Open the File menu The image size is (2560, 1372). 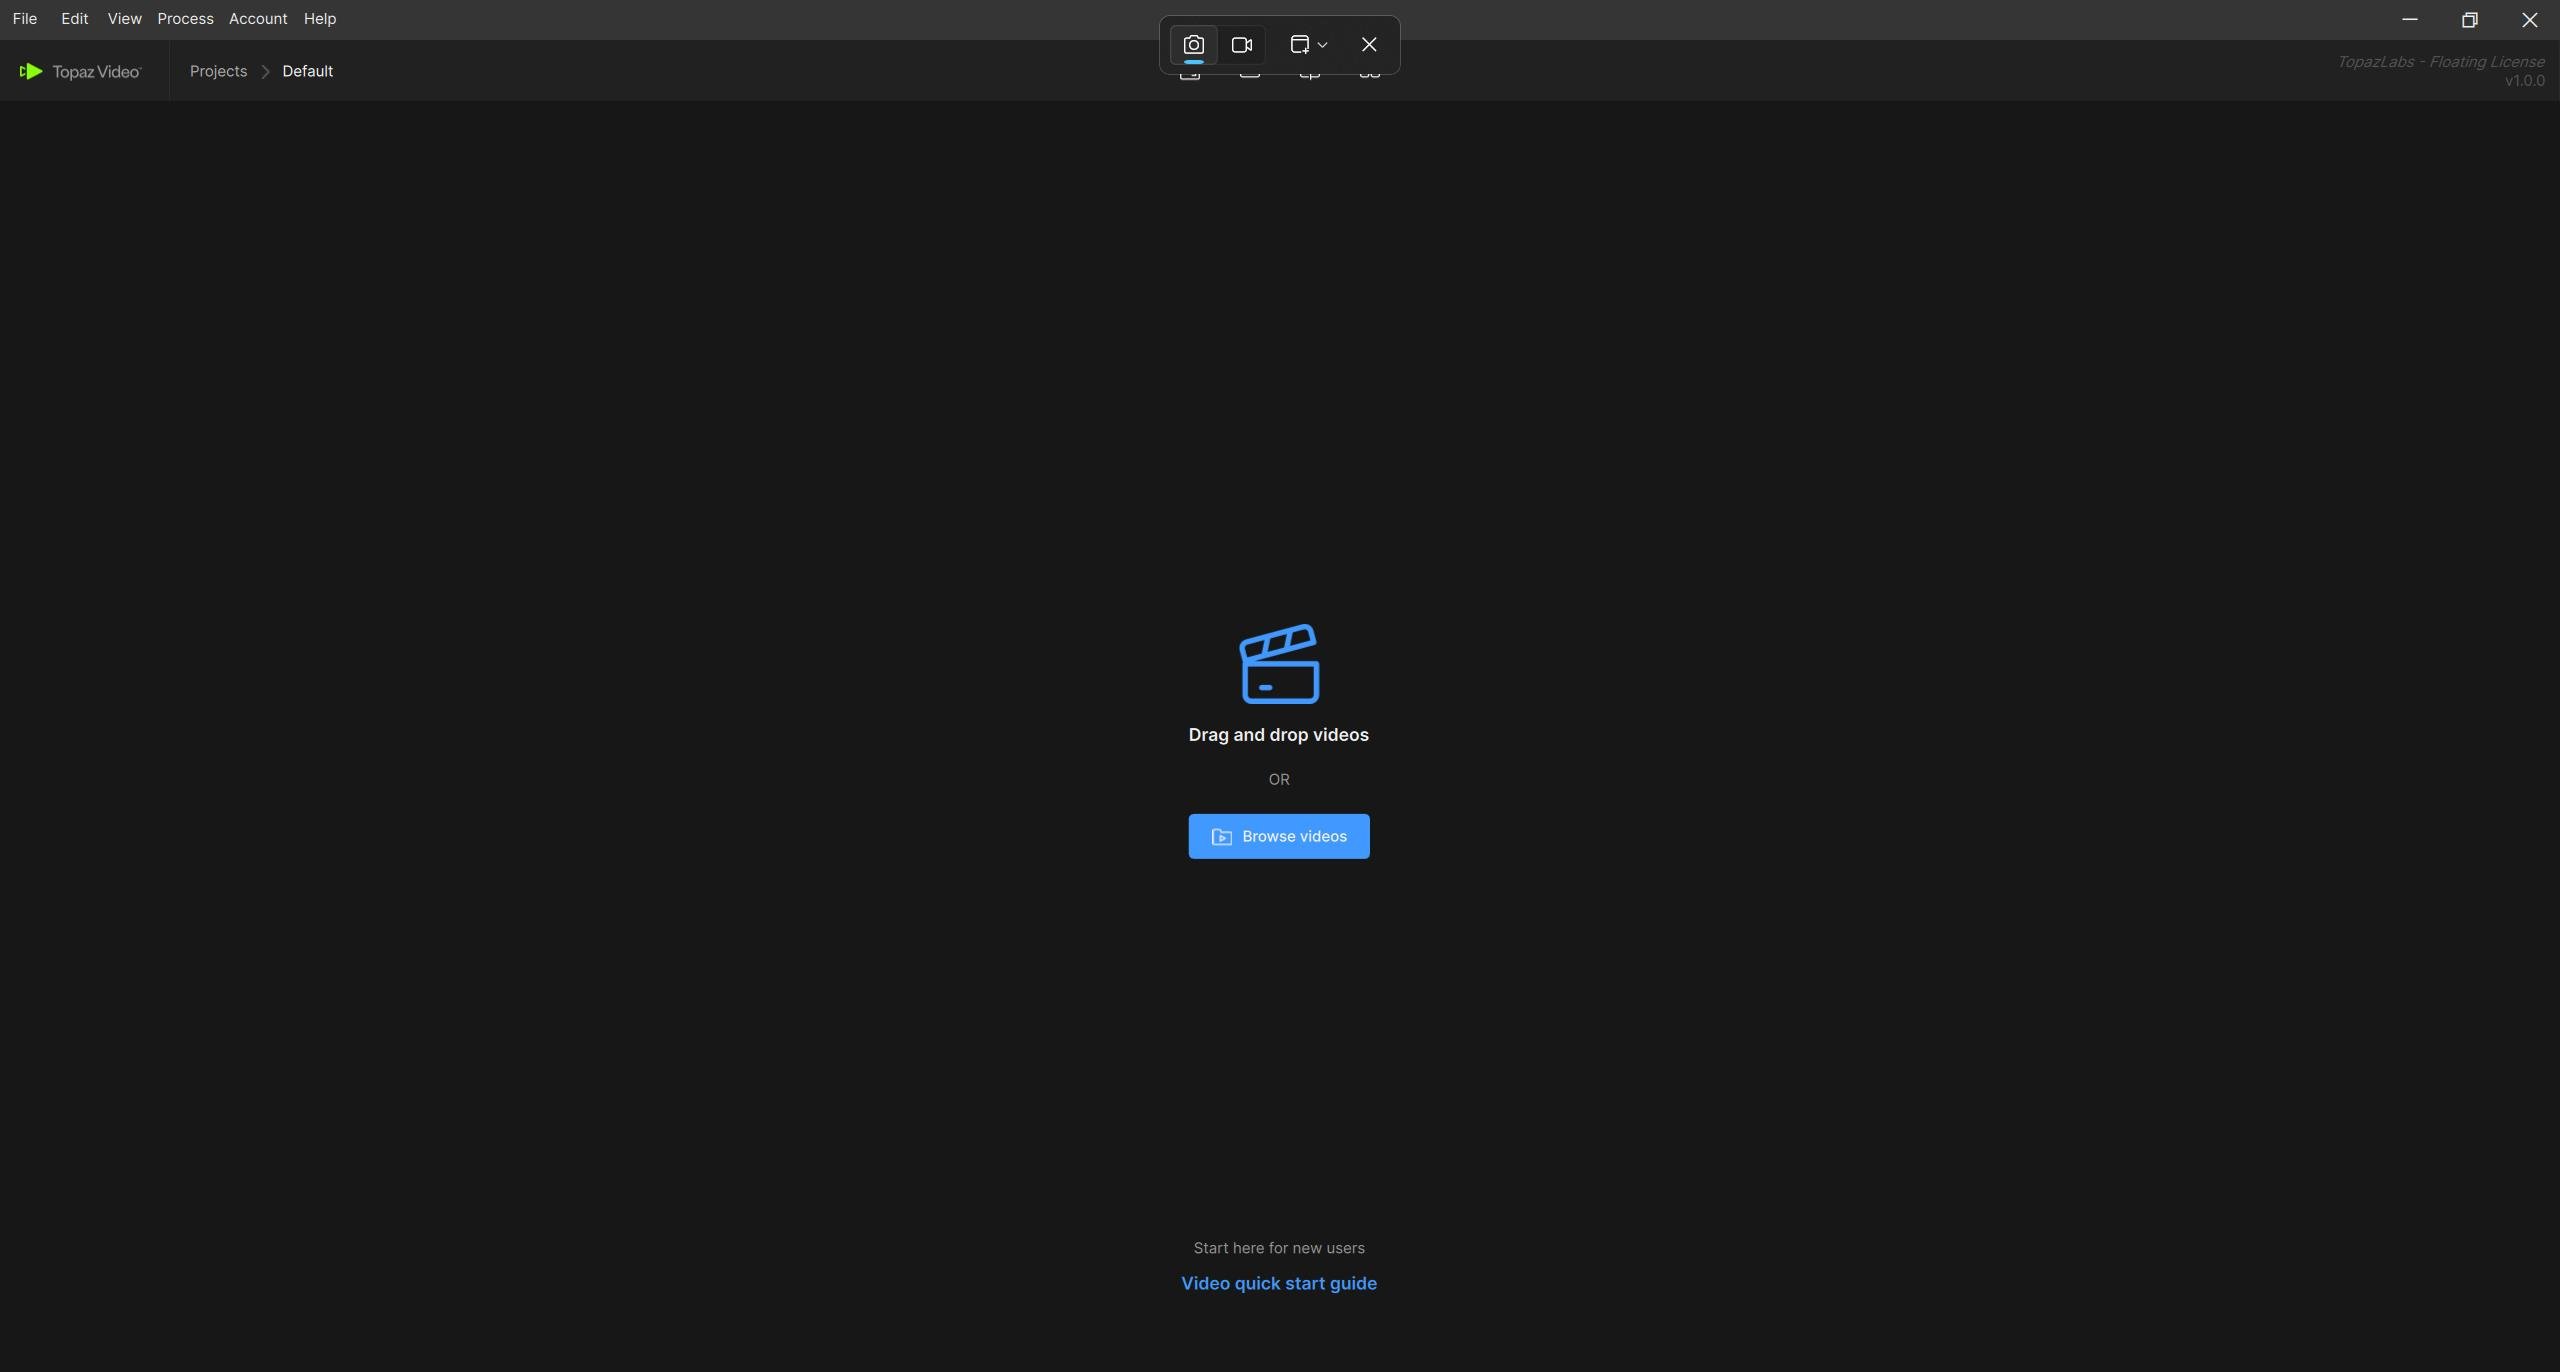25,19
